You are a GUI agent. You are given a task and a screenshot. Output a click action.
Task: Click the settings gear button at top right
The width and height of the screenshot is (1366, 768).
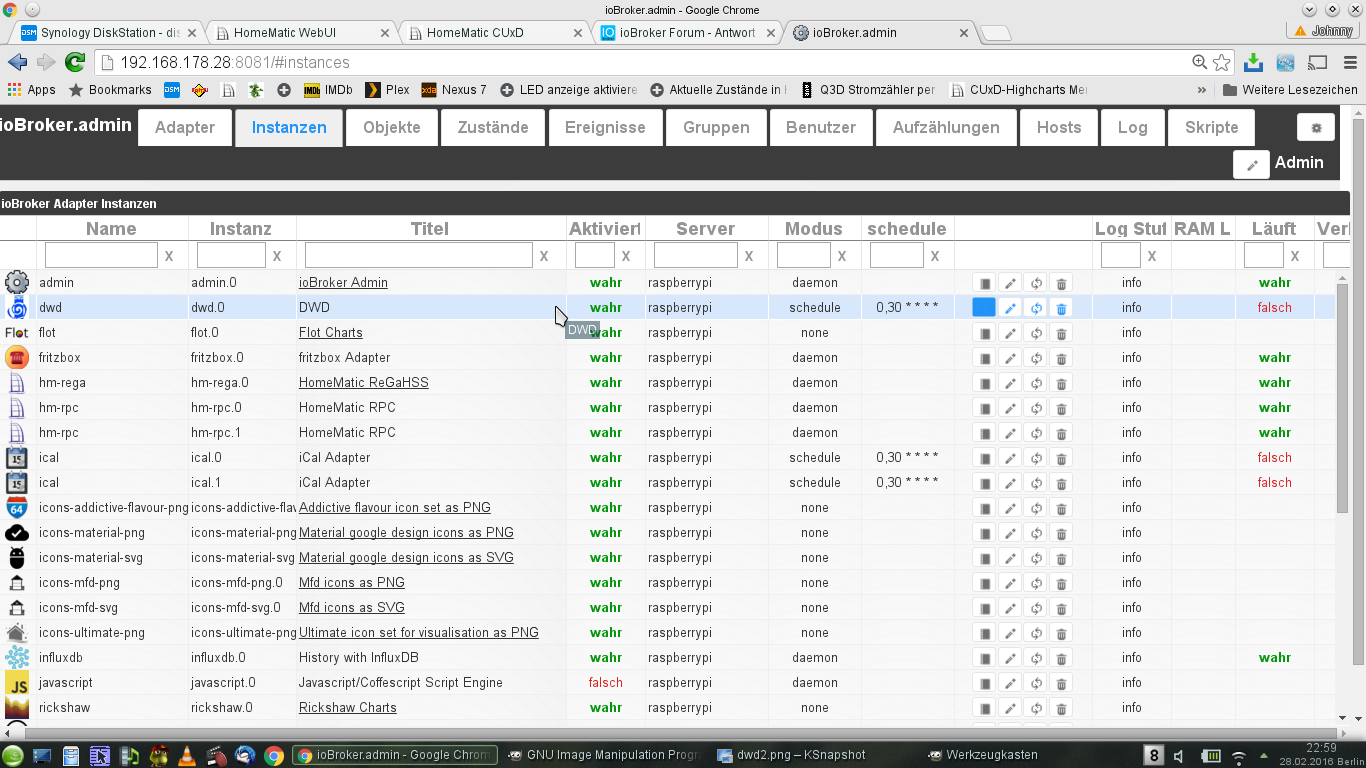(x=1316, y=128)
